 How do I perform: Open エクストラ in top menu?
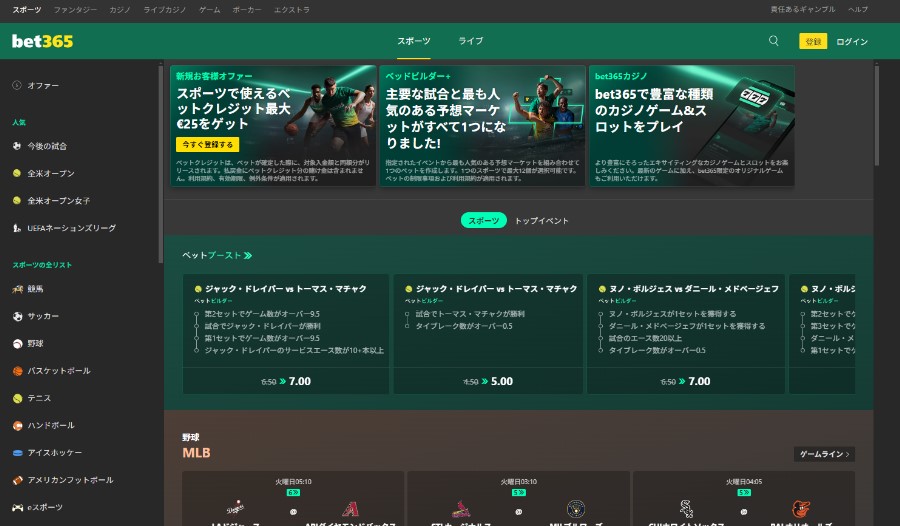(292, 10)
